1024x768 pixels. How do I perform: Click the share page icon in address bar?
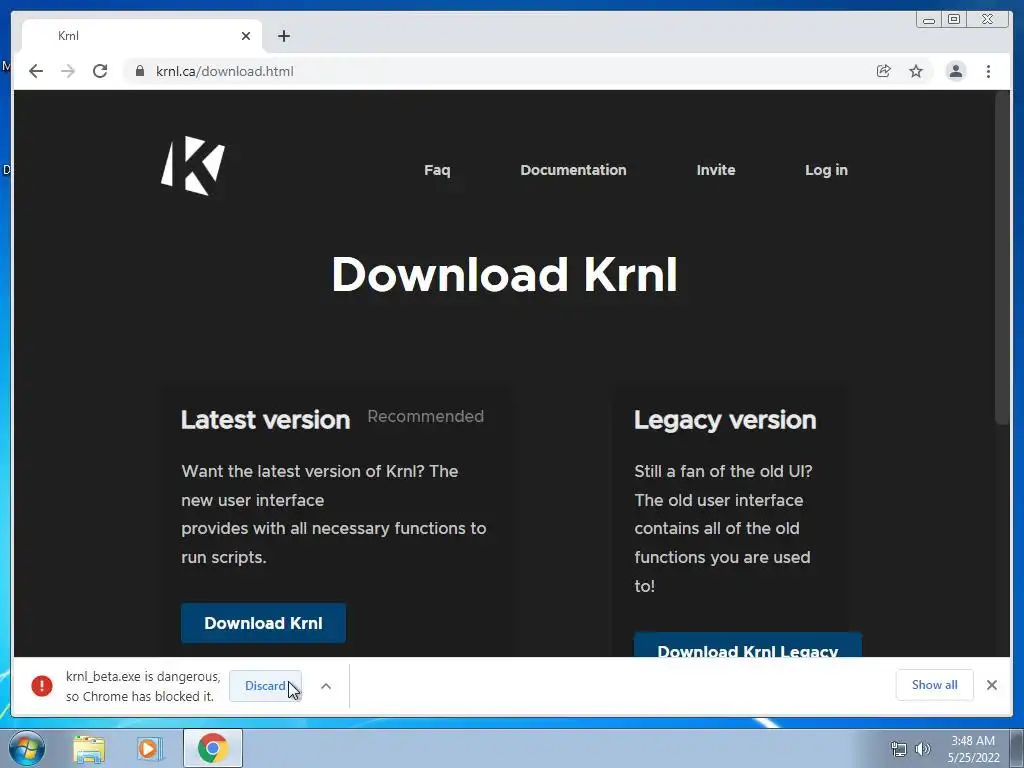tap(884, 71)
